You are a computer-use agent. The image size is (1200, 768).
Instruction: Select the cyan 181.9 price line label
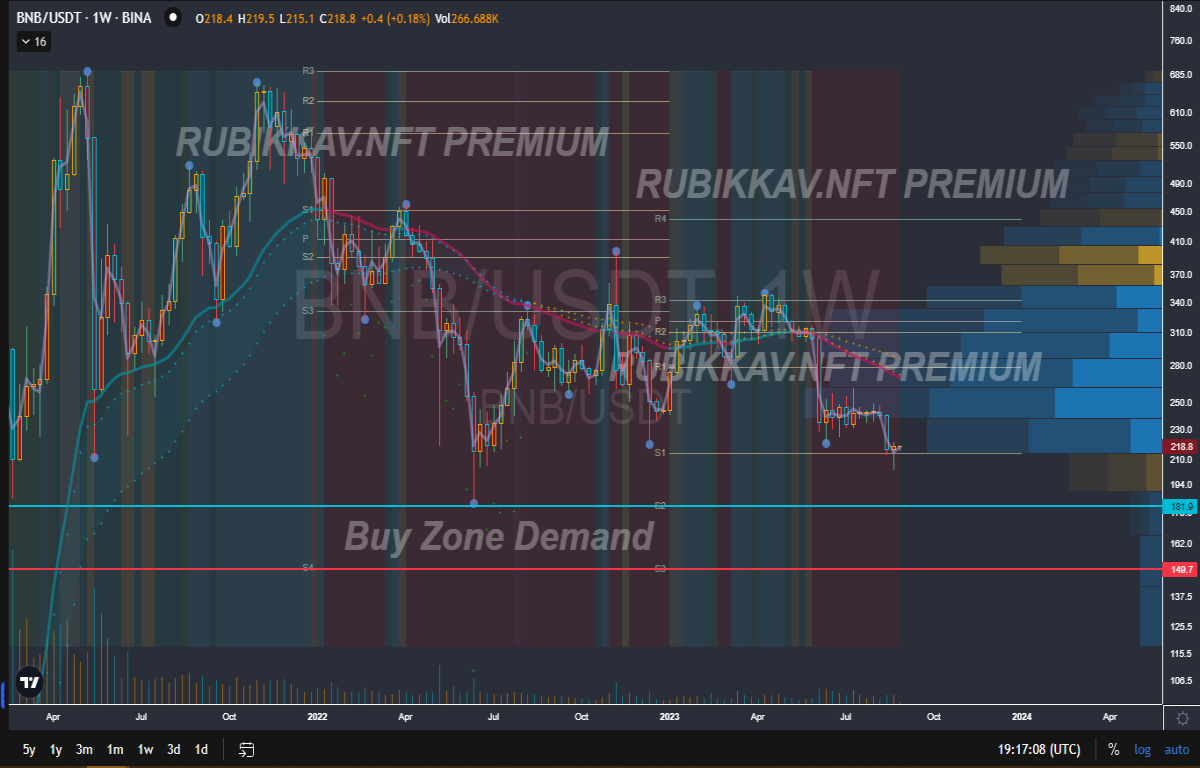[1181, 507]
